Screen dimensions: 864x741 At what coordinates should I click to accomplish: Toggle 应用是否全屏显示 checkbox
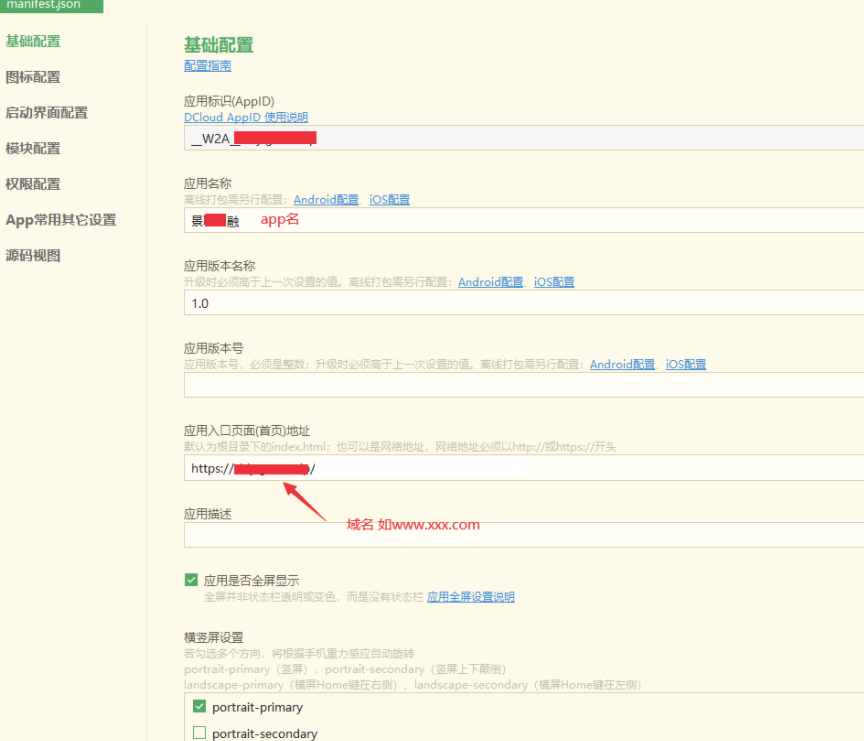click(191, 580)
